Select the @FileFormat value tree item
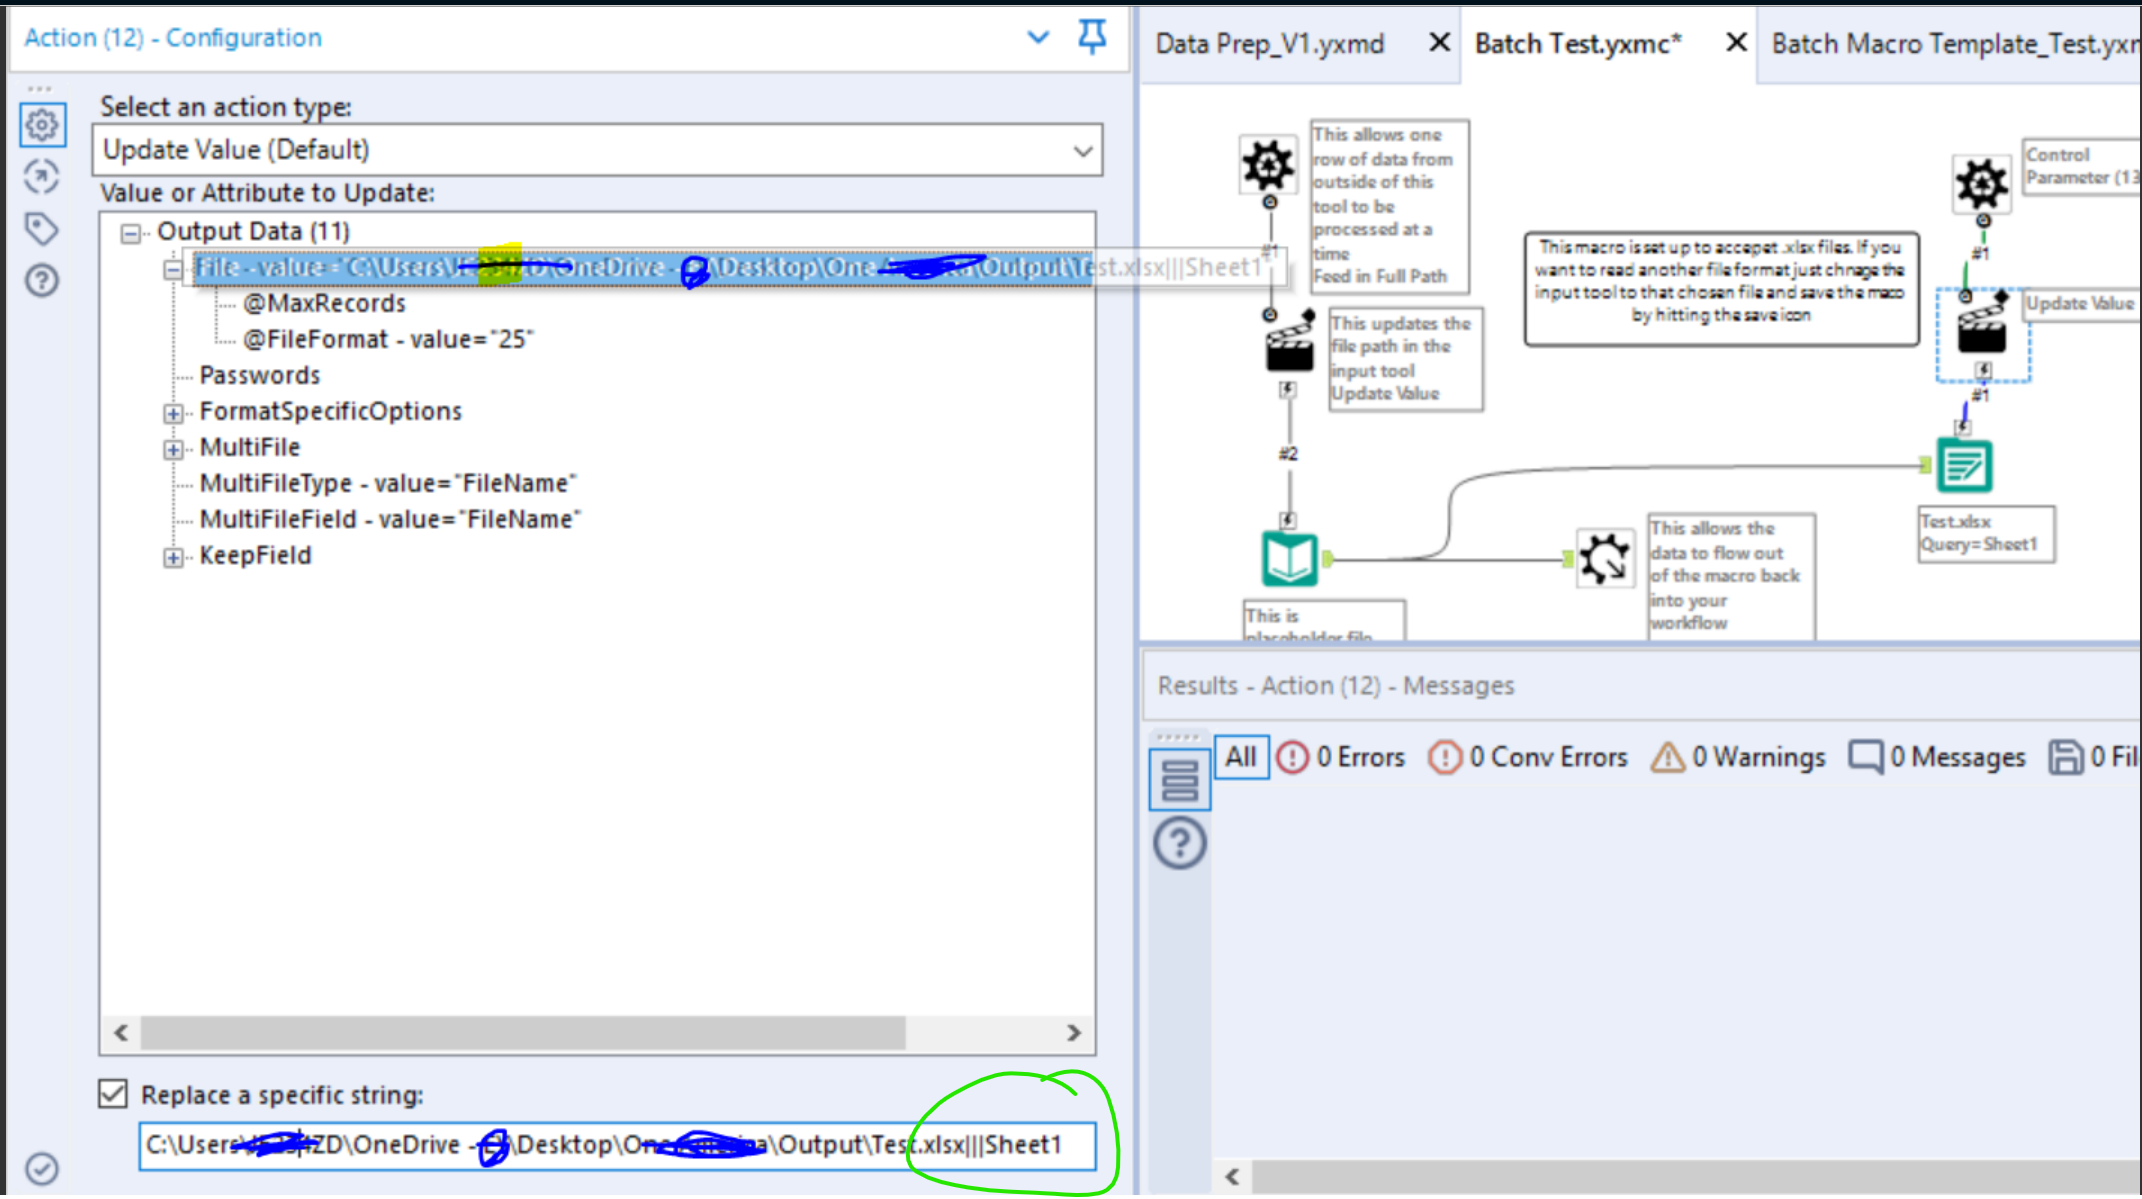The height and width of the screenshot is (1199, 2142). point(388,340)
